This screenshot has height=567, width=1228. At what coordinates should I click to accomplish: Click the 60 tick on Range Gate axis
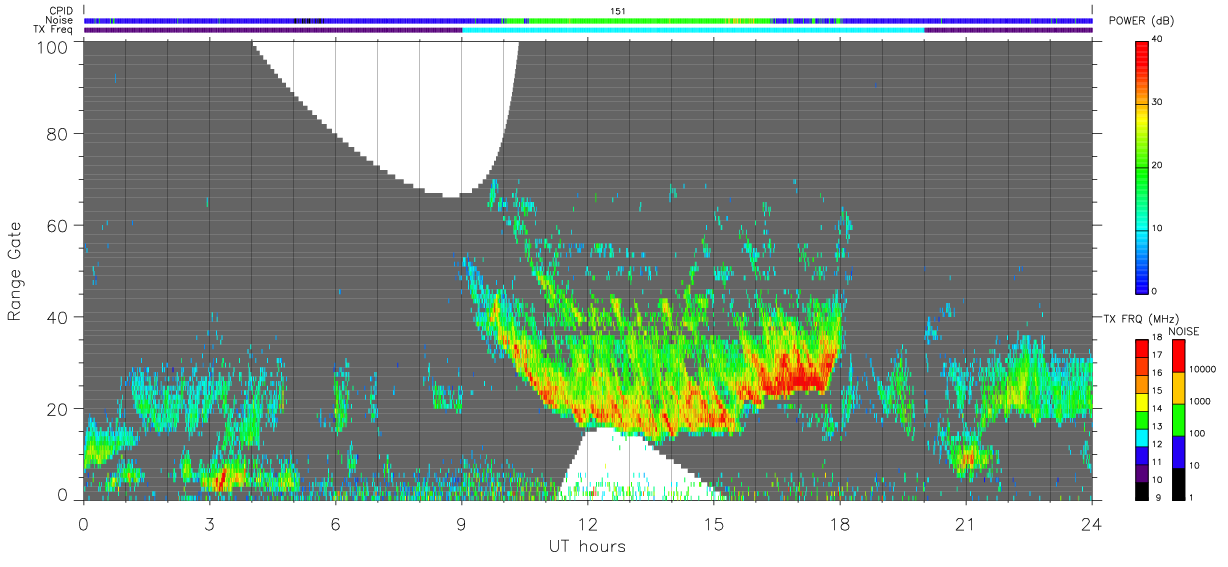point(59,225)
